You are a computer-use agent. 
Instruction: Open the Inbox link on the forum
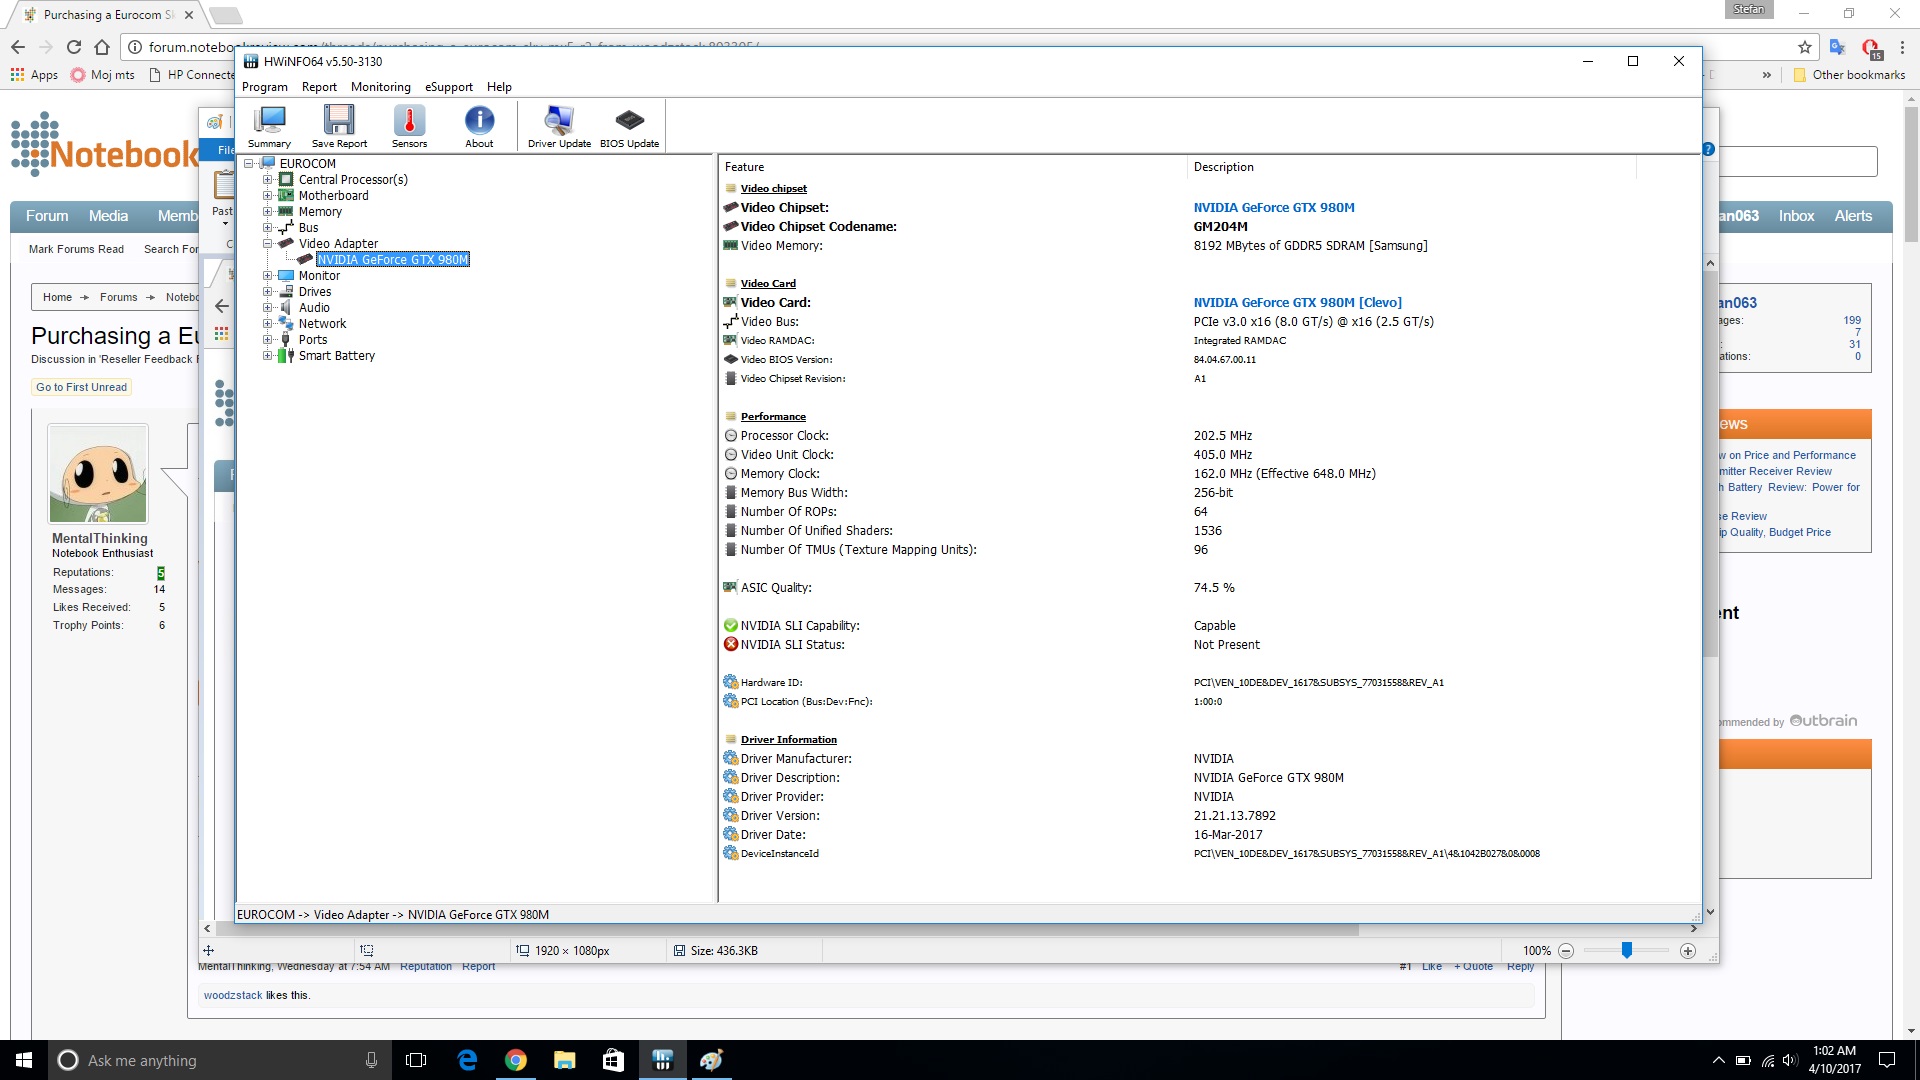pyautogui.click(x=1796, y=216)
